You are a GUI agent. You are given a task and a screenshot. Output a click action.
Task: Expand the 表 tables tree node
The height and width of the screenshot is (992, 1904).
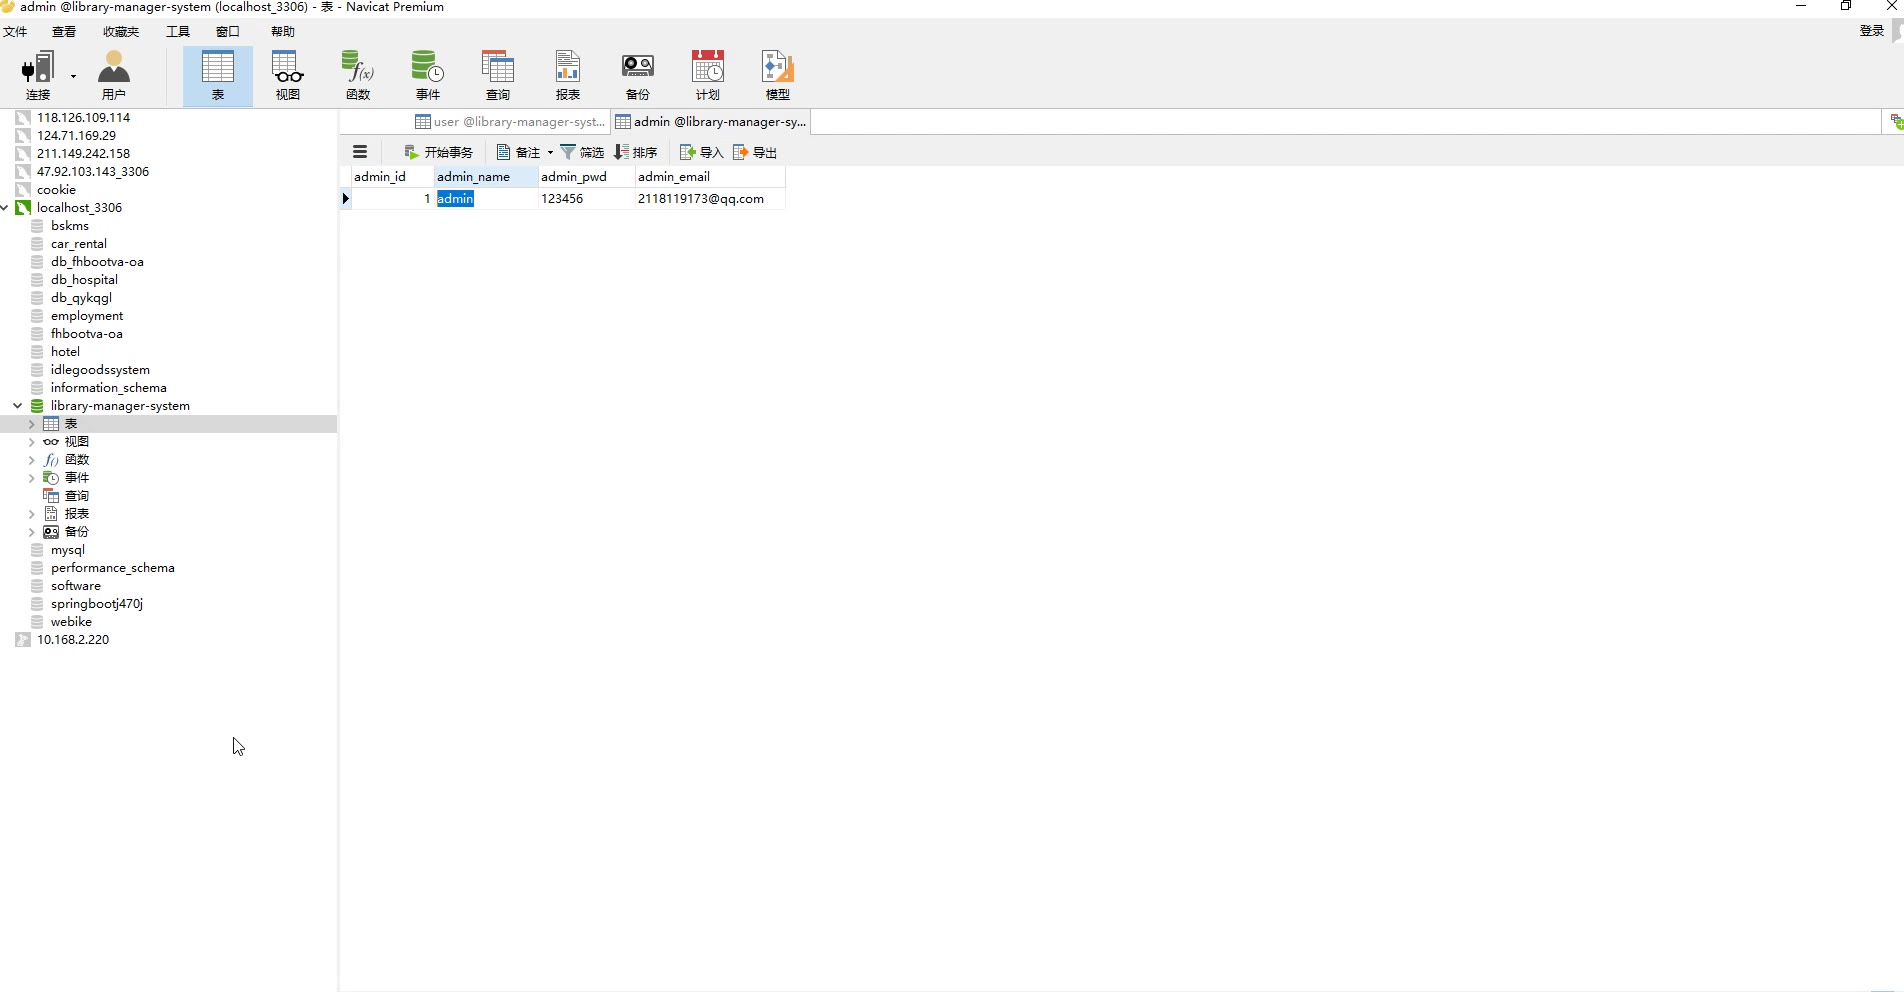(31, 424)
